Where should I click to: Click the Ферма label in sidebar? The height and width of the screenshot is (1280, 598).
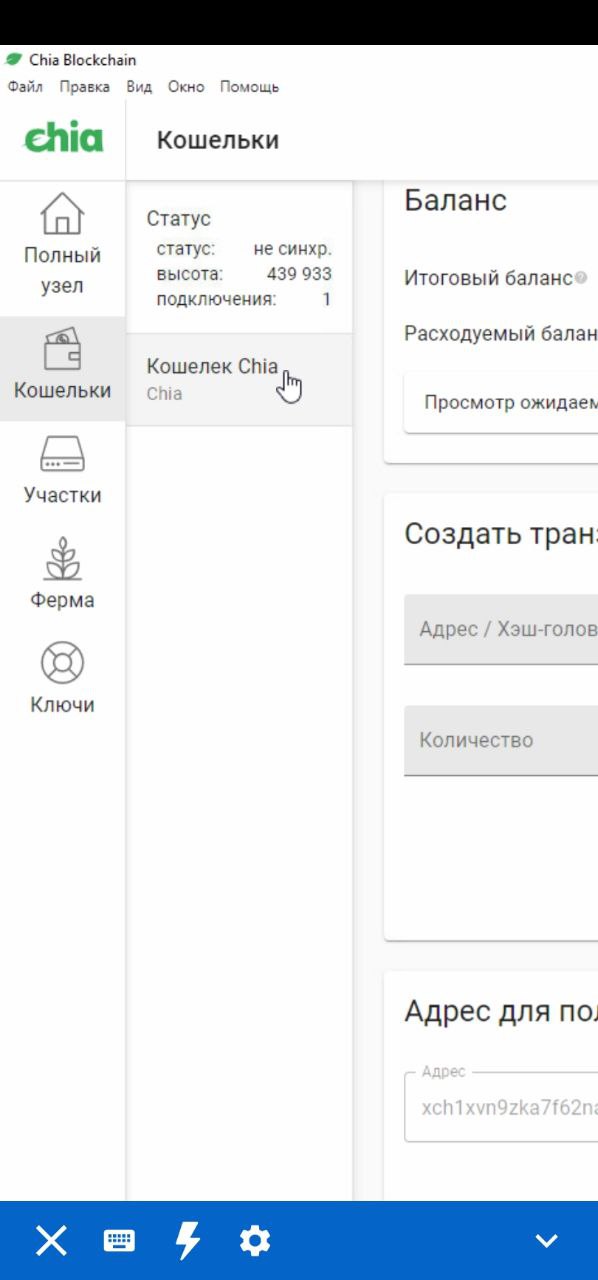pyautogui.click(x=62, y=600)
